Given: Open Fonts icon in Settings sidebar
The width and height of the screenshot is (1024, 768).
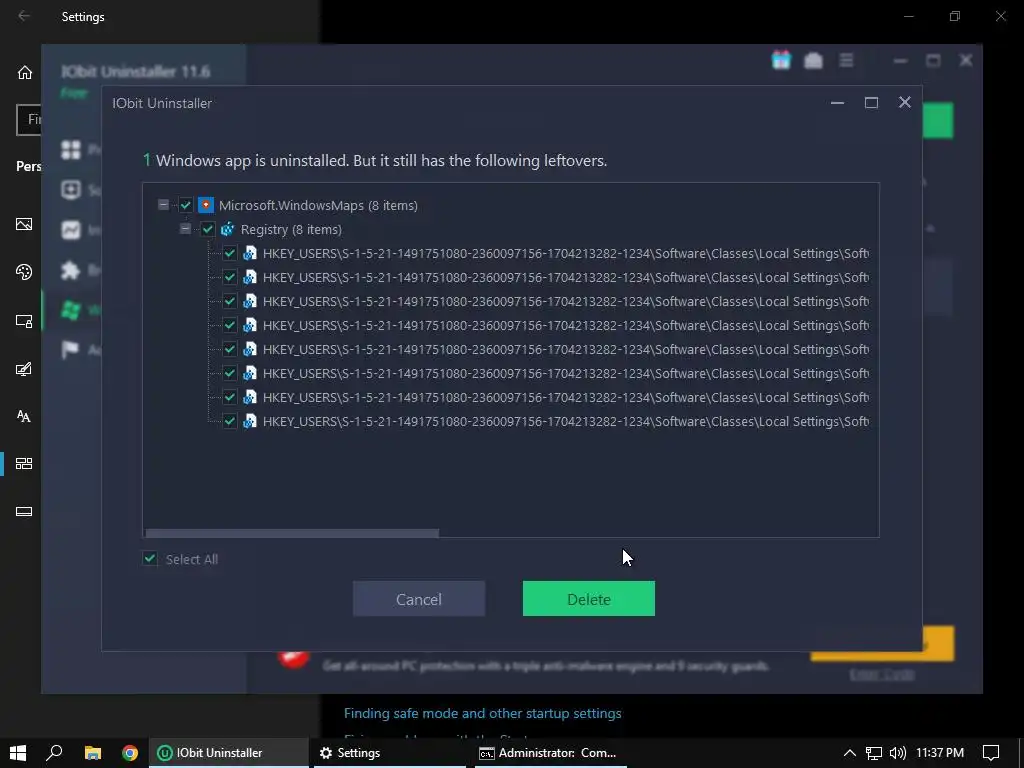Looking at the screenshot, I should [24, 416].
